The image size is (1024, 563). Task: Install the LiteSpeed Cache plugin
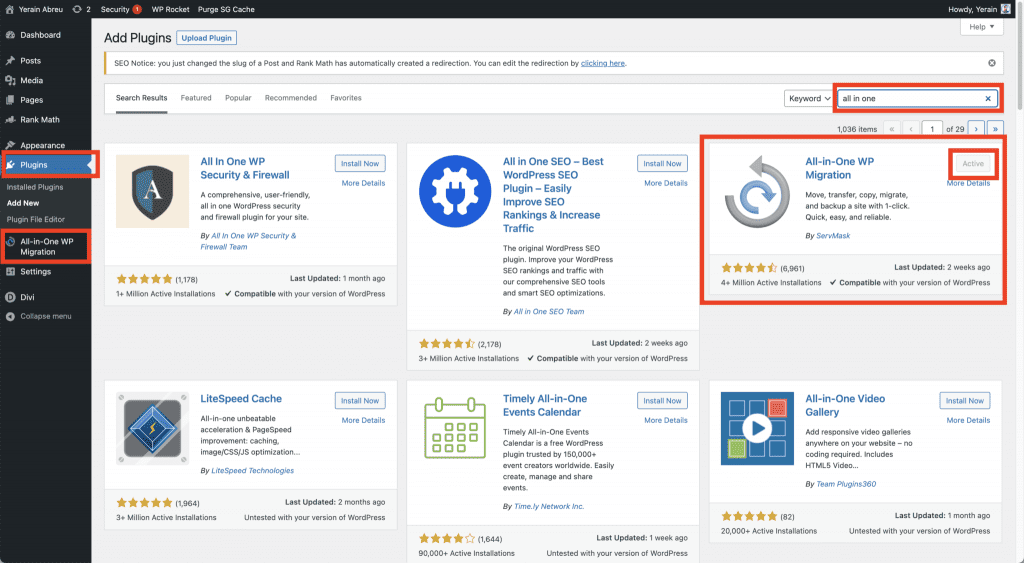pos(360,401)
